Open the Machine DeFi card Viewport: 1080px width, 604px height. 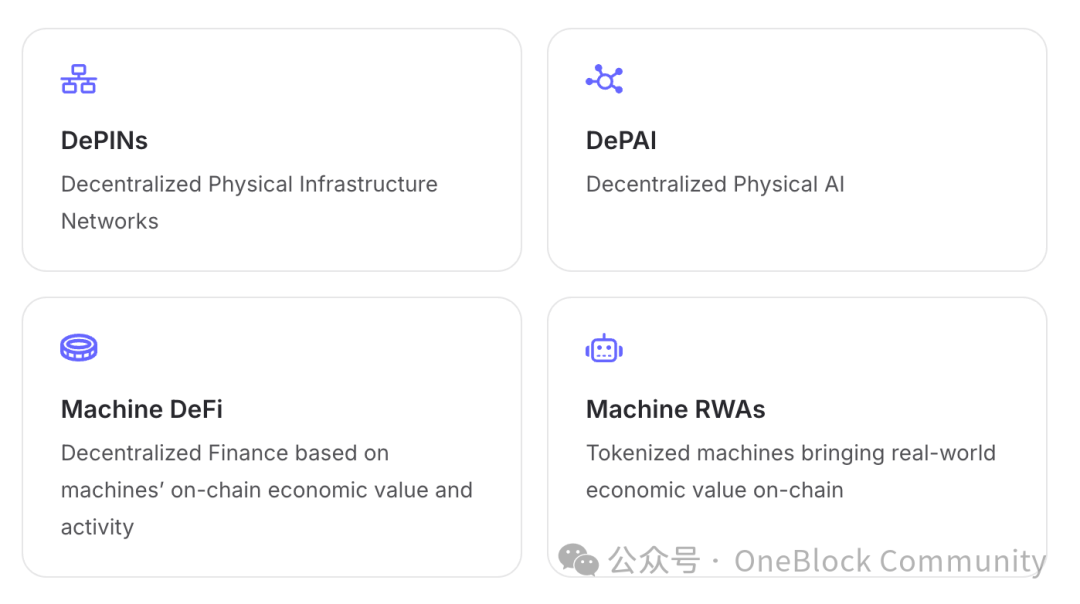click(x=272, y=437)
